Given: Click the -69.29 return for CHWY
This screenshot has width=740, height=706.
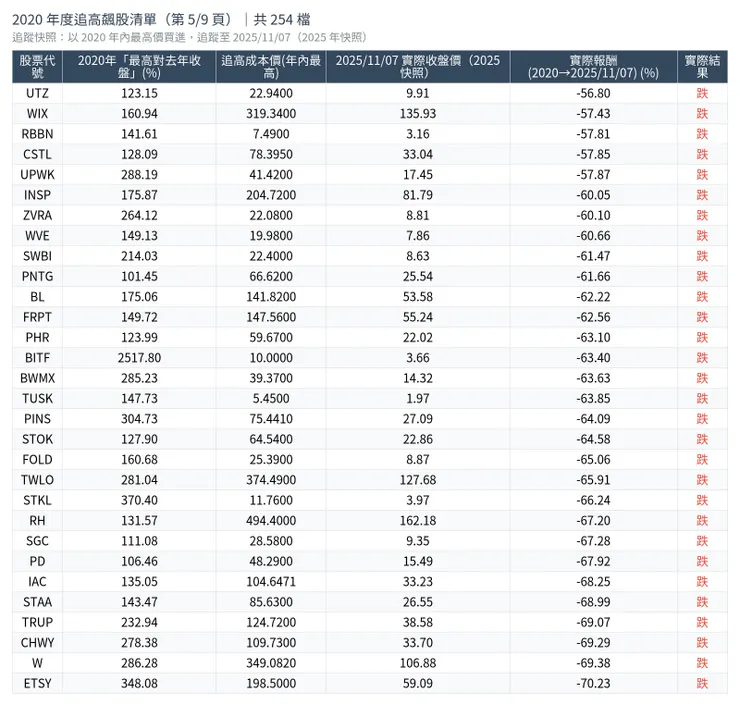Looking at the screenshot, I should [593, 643].
